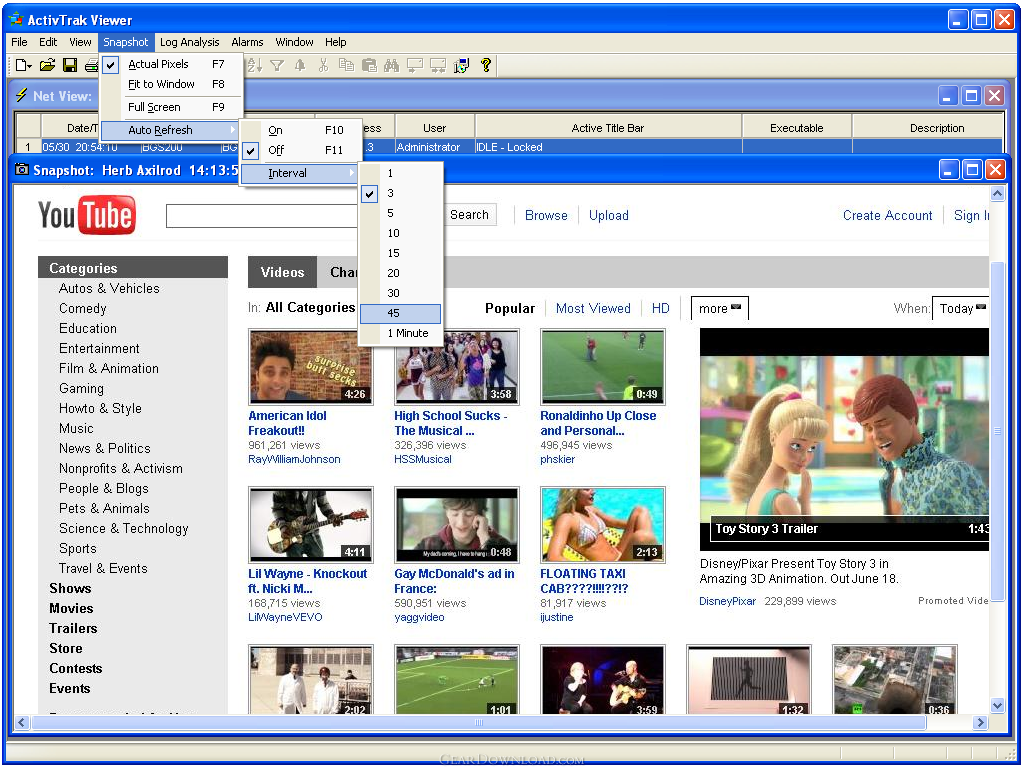
Task: Click the vertical scrollbar thumb in Snapshot
Action: tap(997, 431)
